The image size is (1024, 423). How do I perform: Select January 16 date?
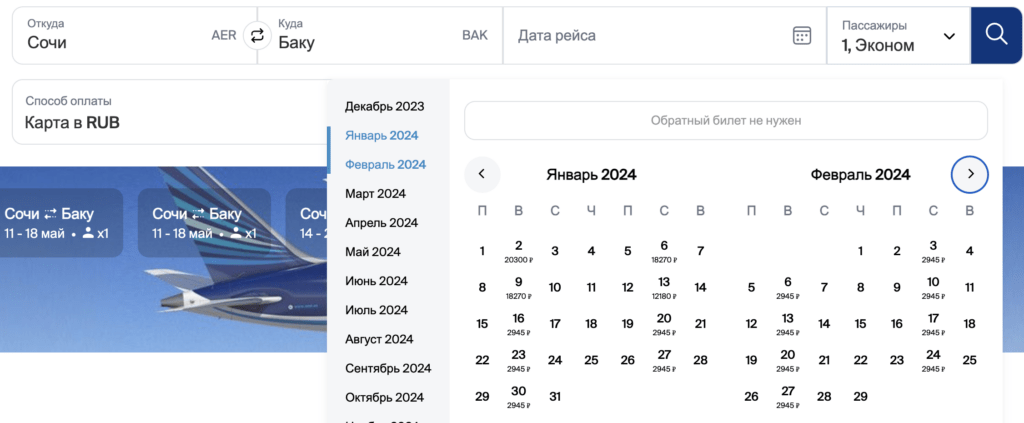[519, 324]
